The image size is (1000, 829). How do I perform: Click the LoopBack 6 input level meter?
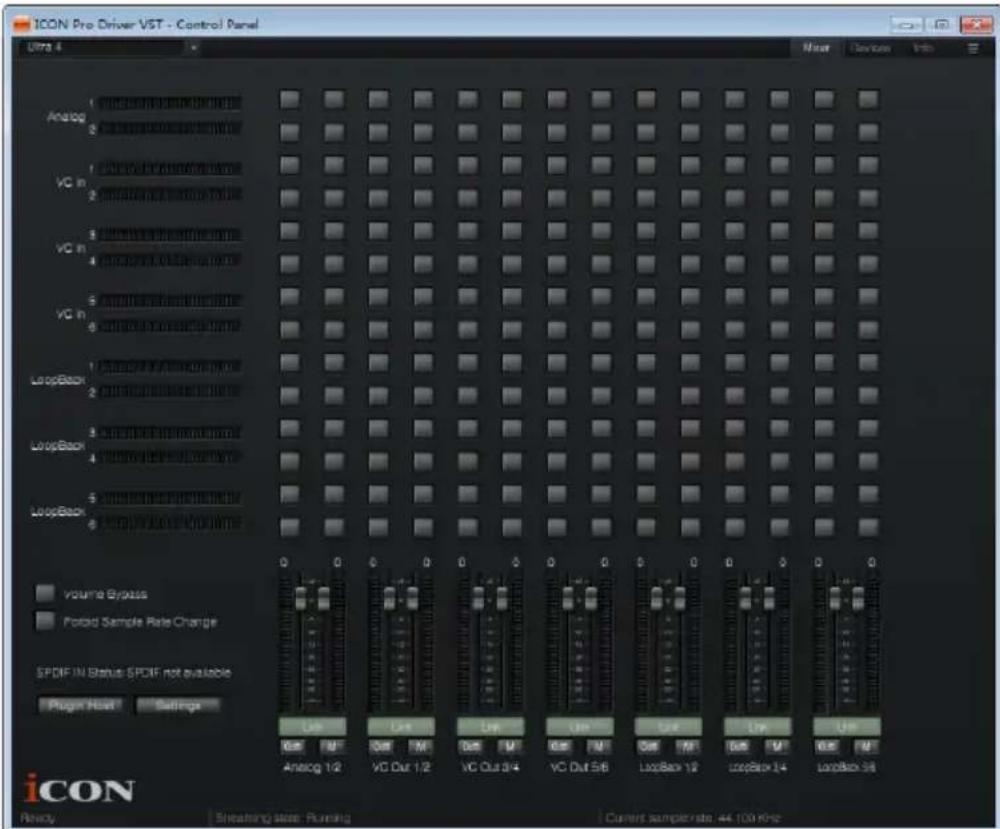(x=170, y=524)
